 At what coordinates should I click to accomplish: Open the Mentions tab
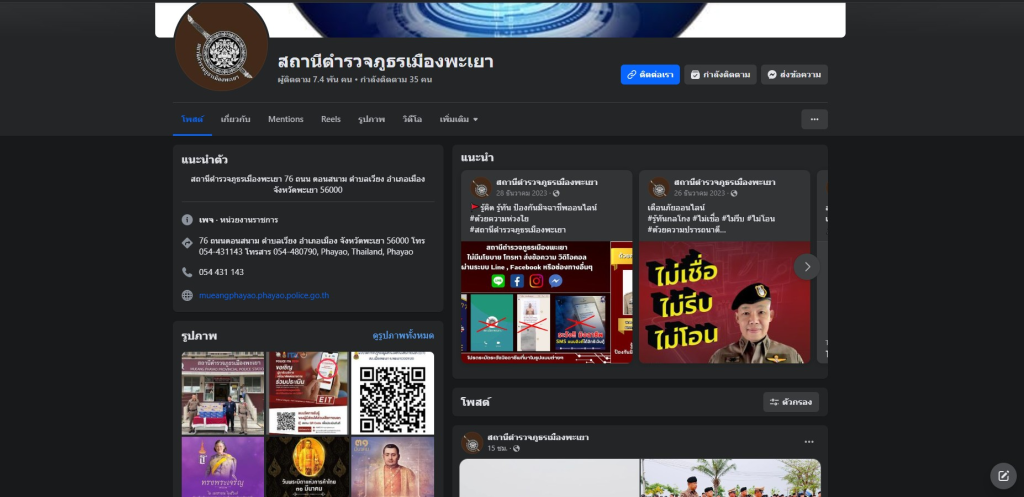point(285,119)
